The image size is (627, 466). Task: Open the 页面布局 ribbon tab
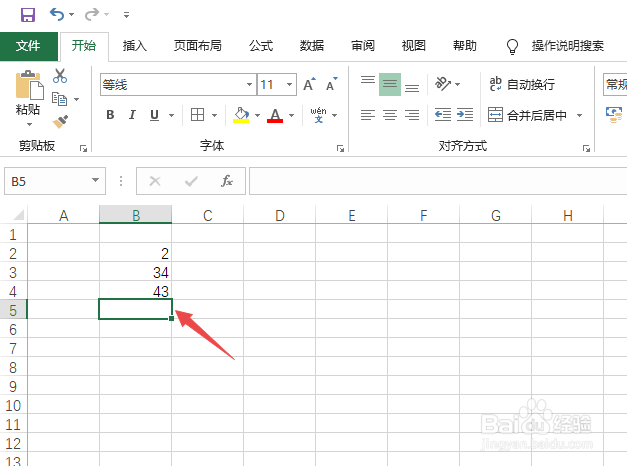click(x=198, y=46)
